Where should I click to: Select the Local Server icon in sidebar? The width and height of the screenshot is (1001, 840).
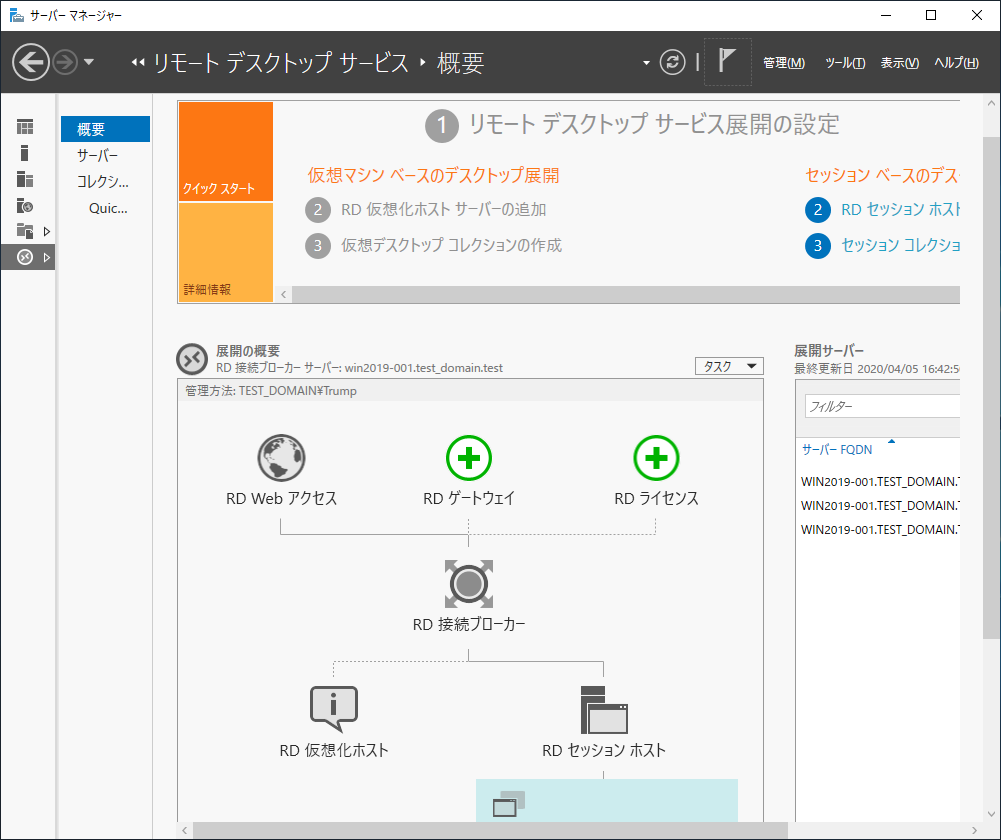coord(25,153)
